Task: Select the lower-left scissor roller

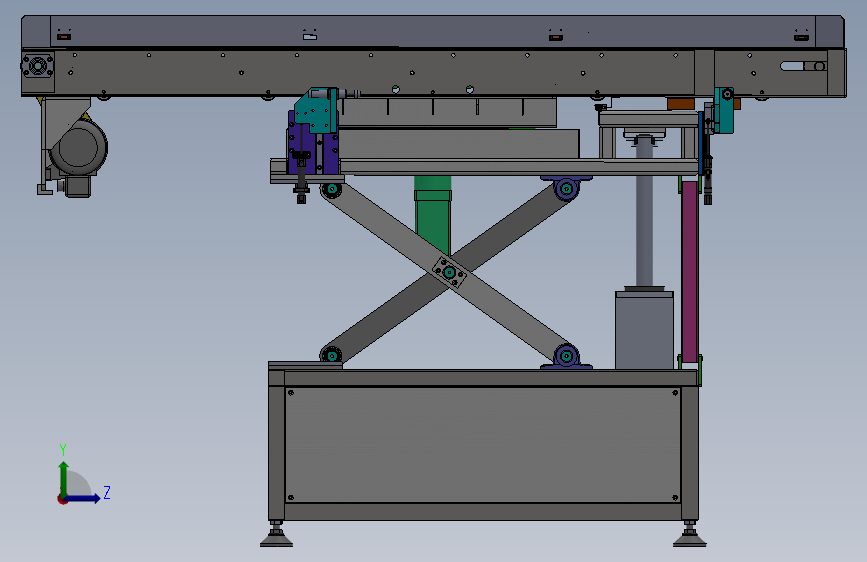Action: click(x=331, y=355)
